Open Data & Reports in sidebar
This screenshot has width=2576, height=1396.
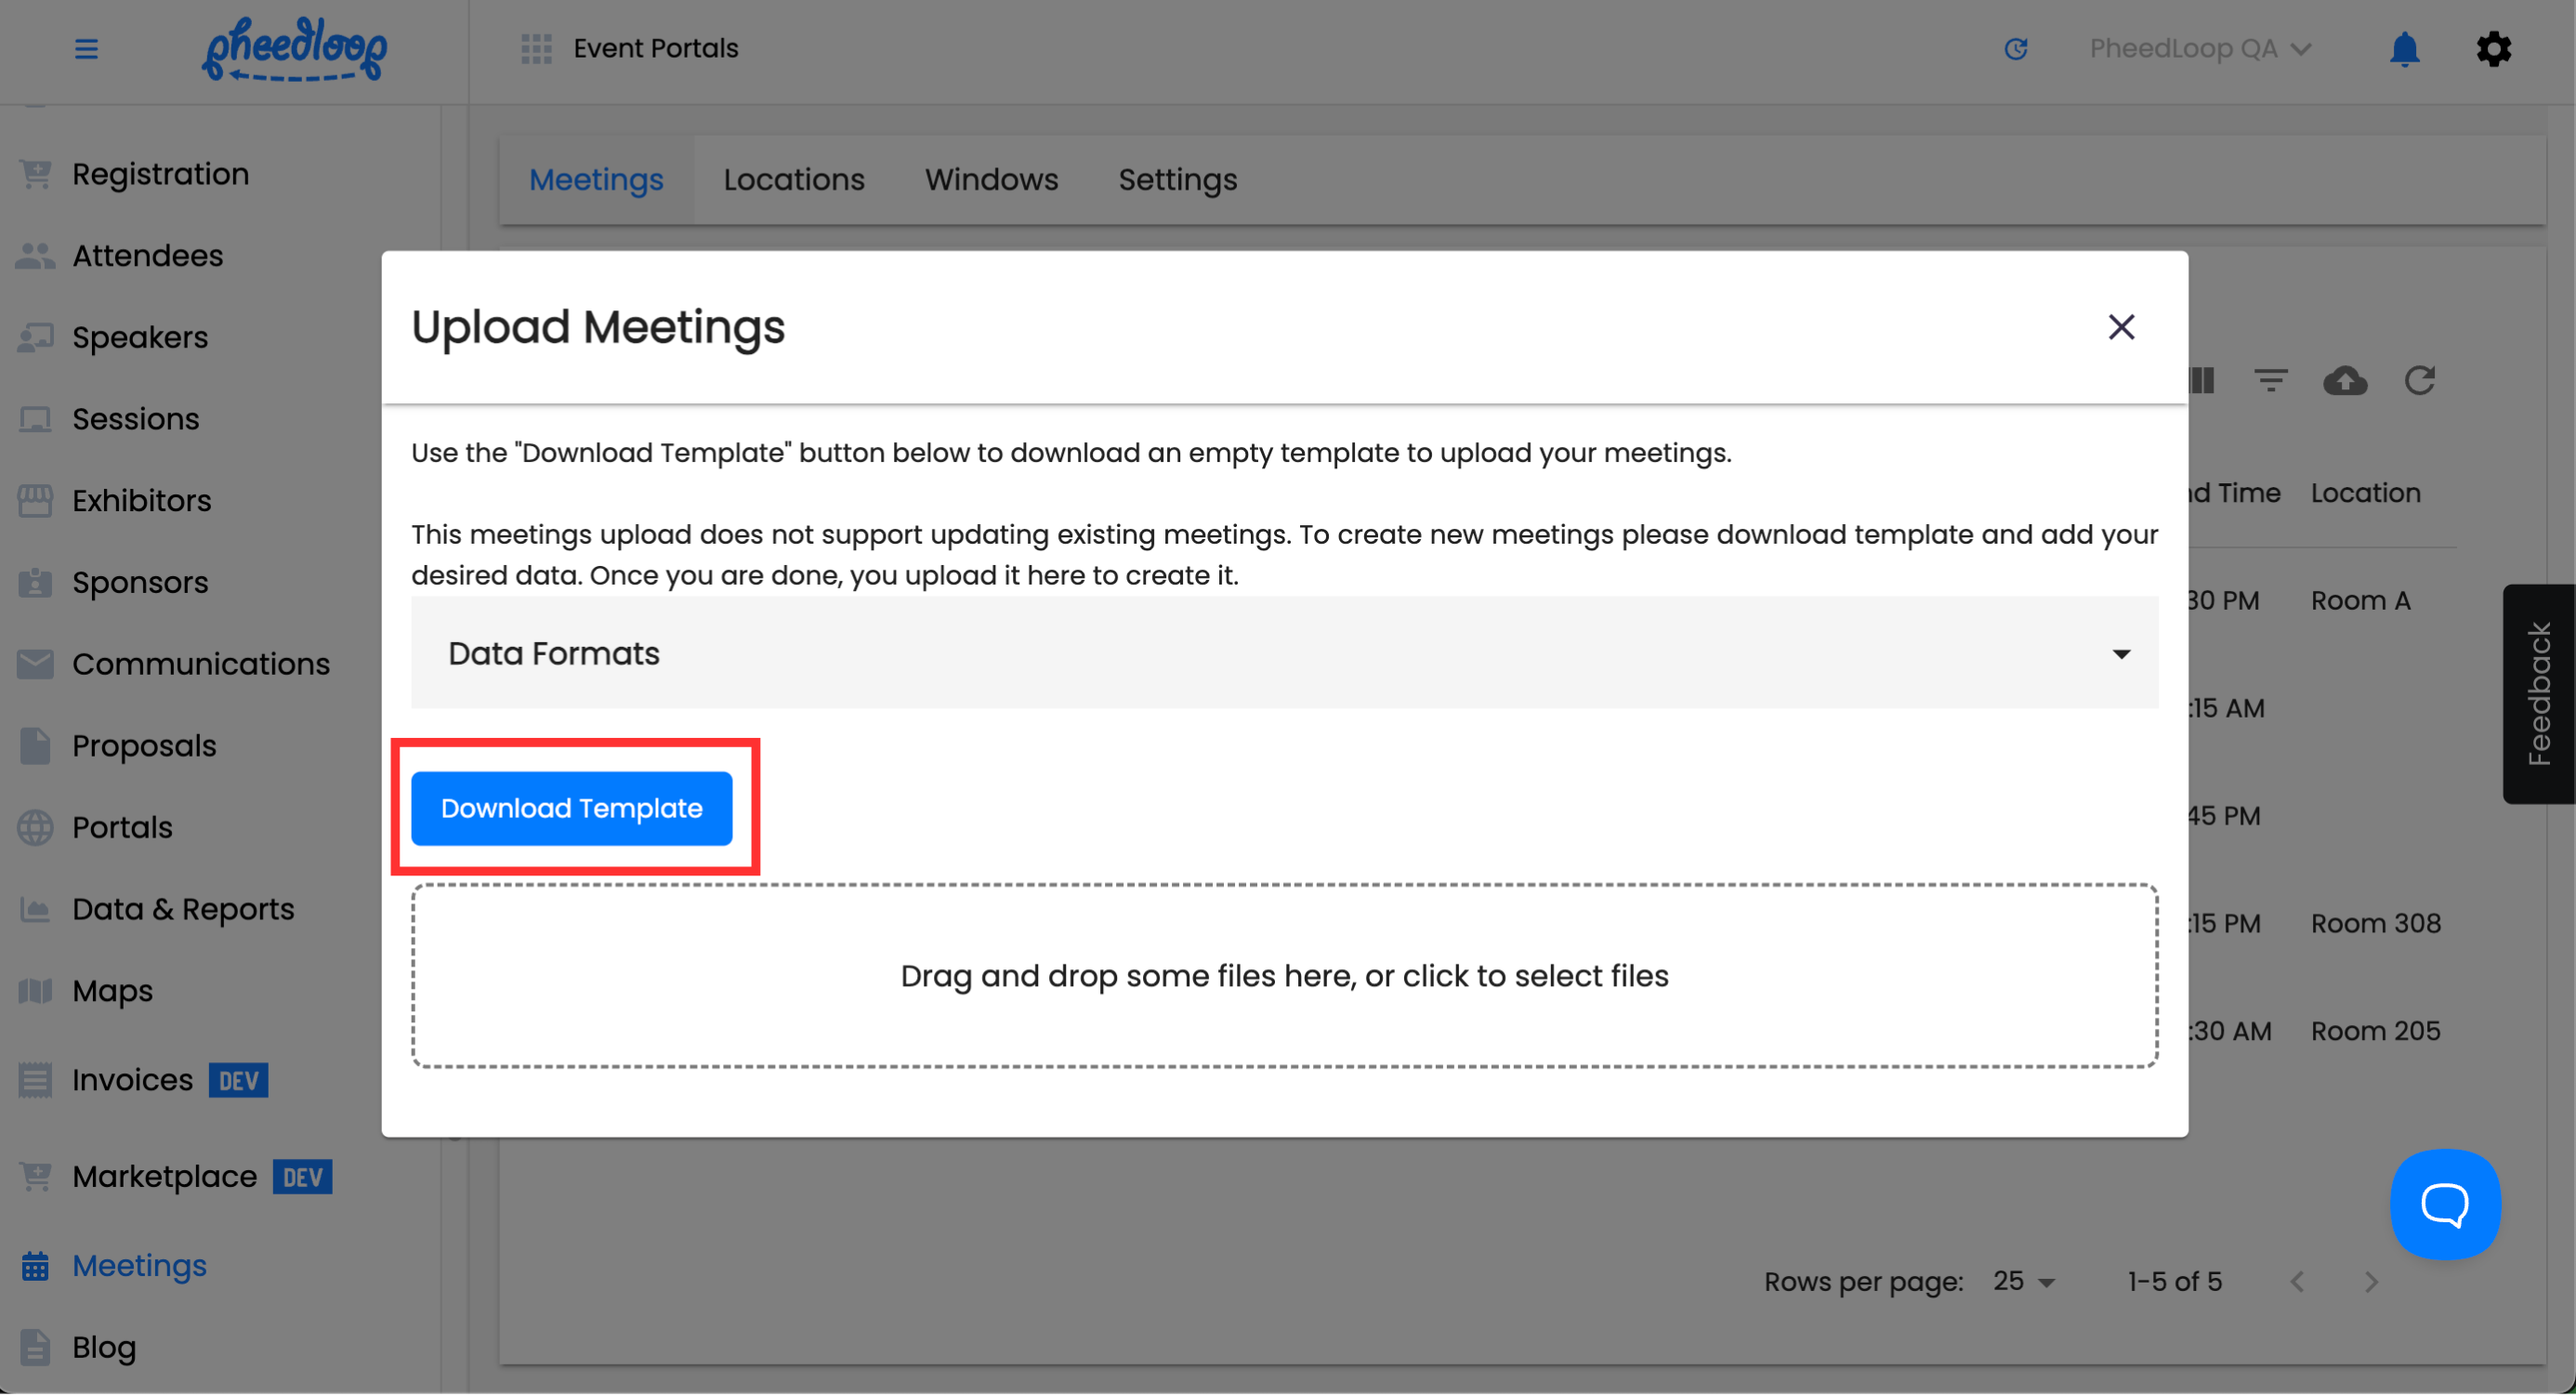tap(183, 910)
